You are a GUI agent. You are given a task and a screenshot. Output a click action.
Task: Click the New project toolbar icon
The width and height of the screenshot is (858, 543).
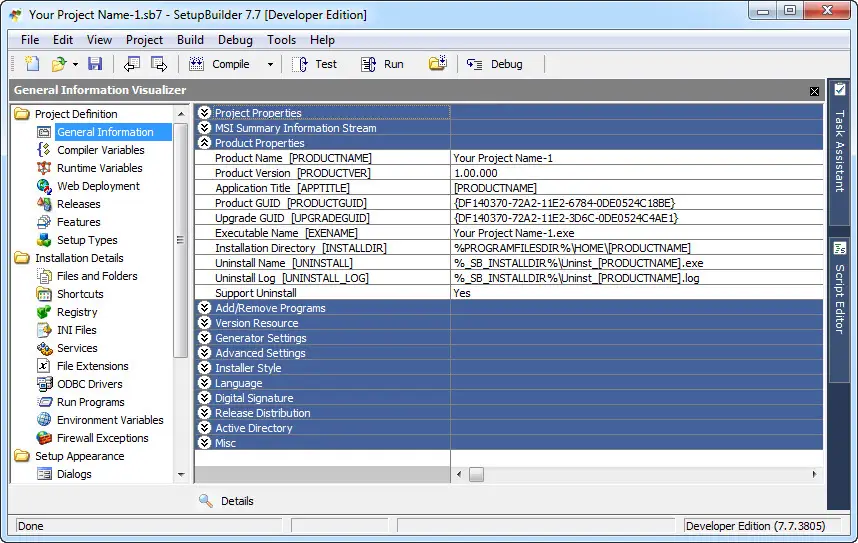32,64
